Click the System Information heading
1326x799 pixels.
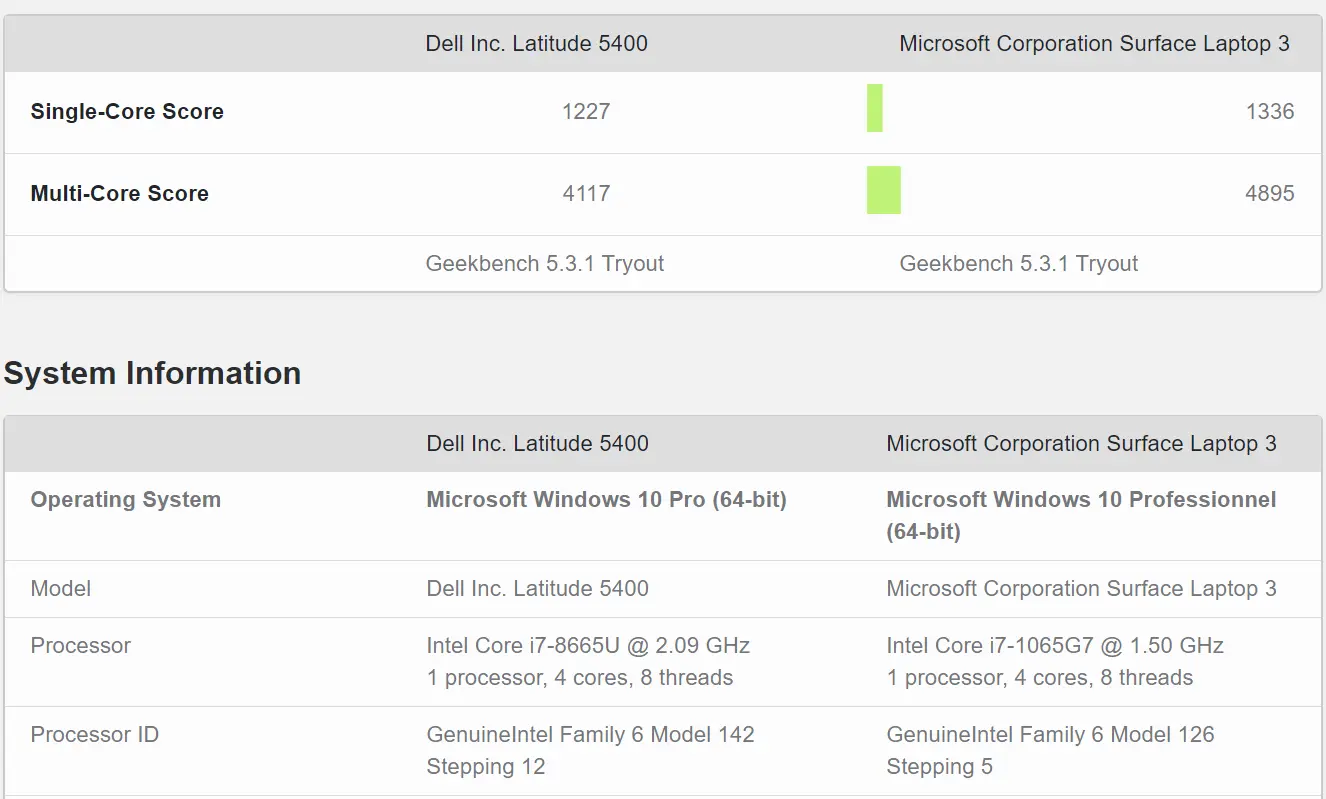pos(152,373)
